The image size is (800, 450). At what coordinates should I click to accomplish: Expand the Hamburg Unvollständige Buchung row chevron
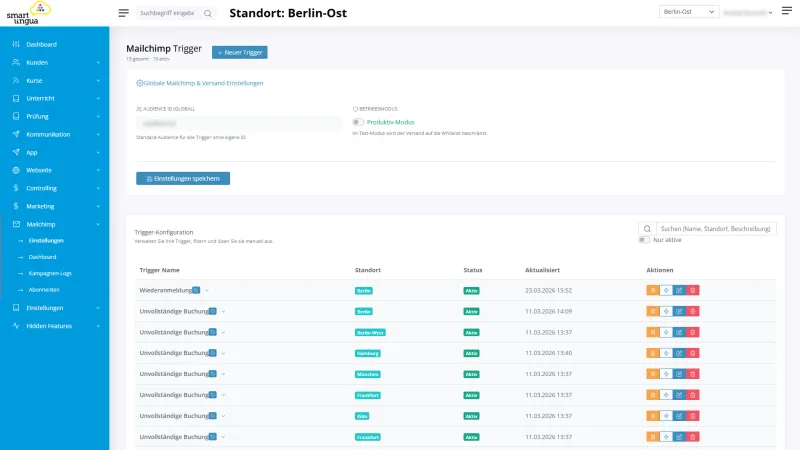[223, 354]
